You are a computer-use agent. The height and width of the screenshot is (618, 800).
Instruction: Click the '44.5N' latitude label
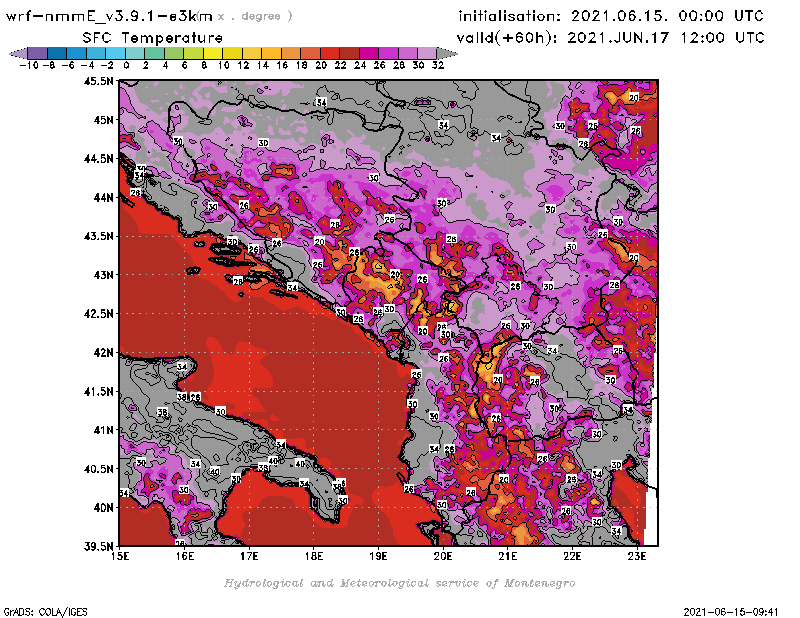tap(98, 159)
